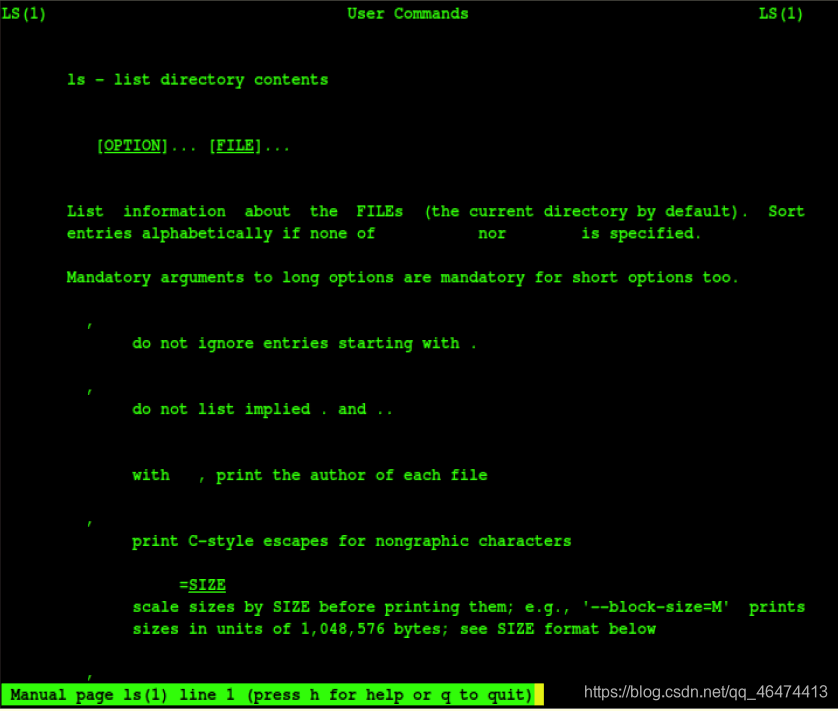
Task: Click the '--block-size=M' example text
Action: pos(656,607)
